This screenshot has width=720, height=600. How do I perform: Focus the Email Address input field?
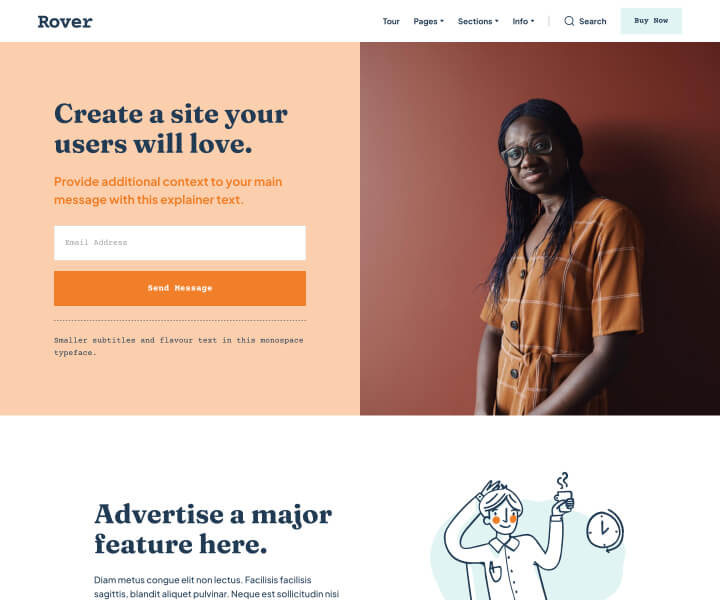180,243
